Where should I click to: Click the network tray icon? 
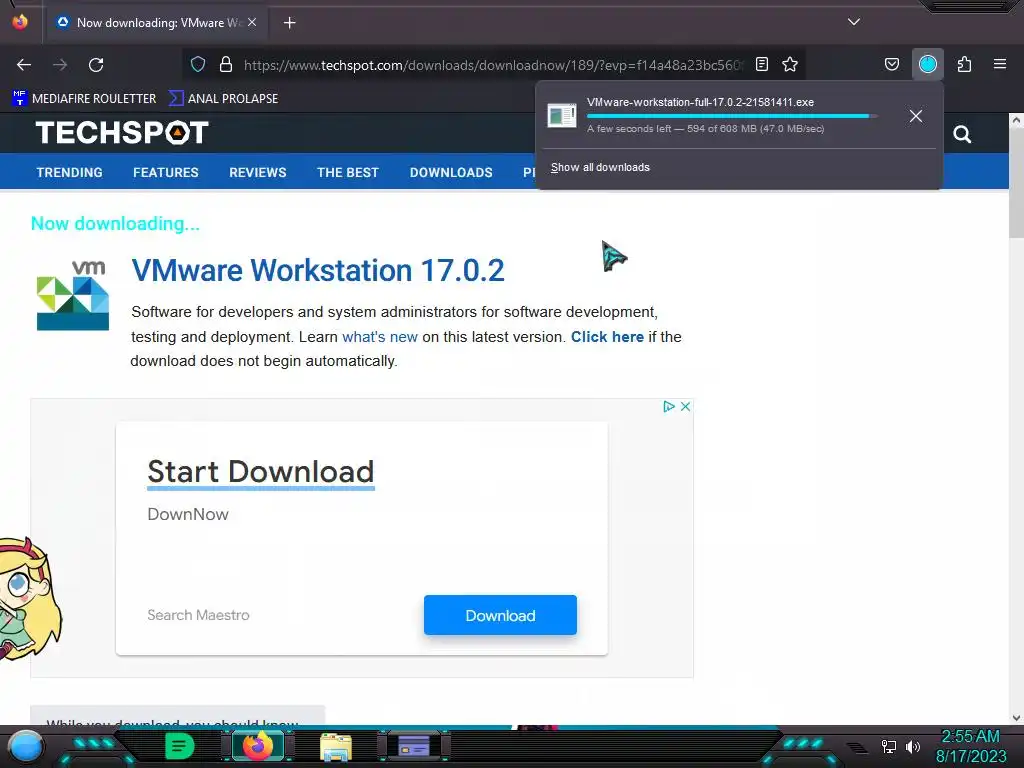pyautogui.click(x=888, y=746)
